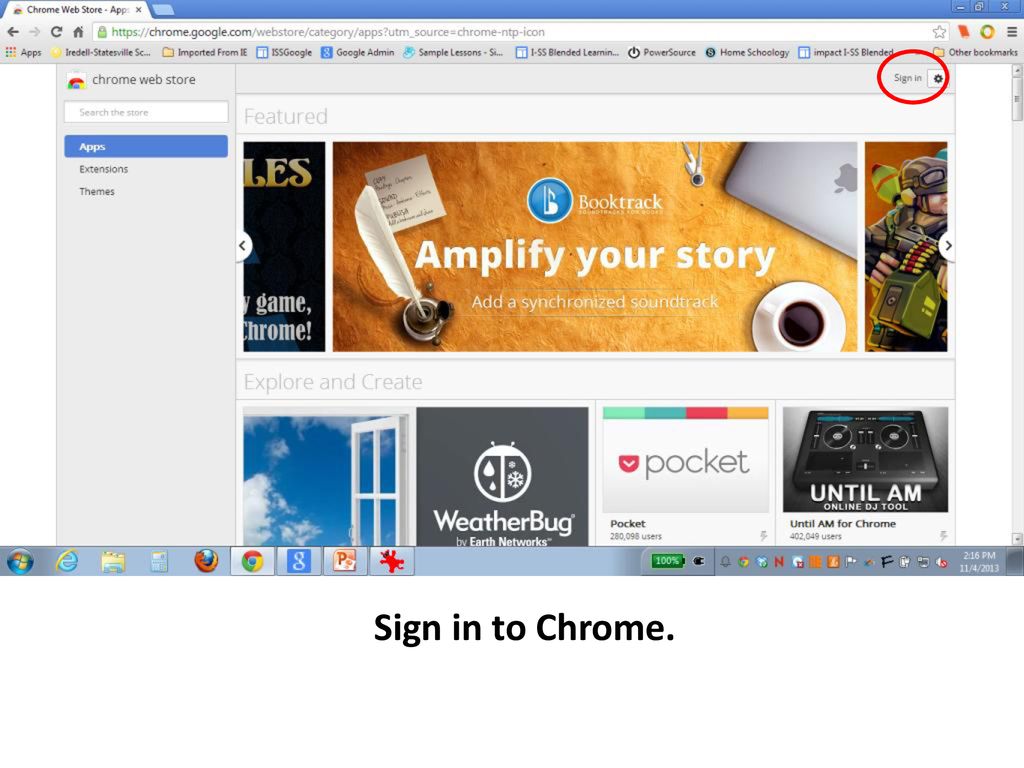Open the Calculator from the taskbar
The height and width of the screenshot is (768, 1024).
[x=159, y=562]
